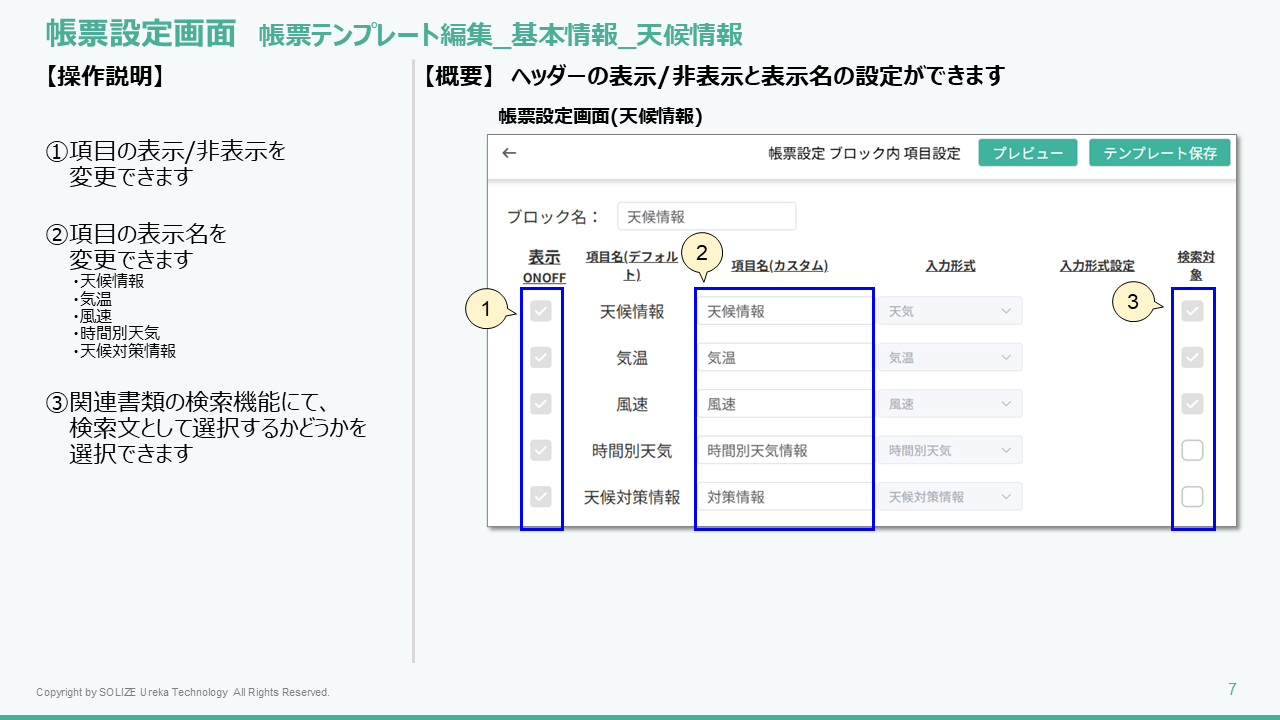The image size is (1280, 720).
Task: Click custom name field containing 対策情報
Action: point(784,496)
